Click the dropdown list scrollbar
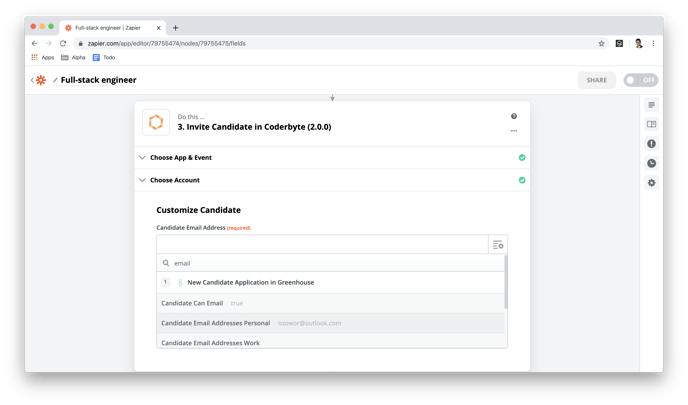Viewport: 688px width, 405px height. coord(506,282)
